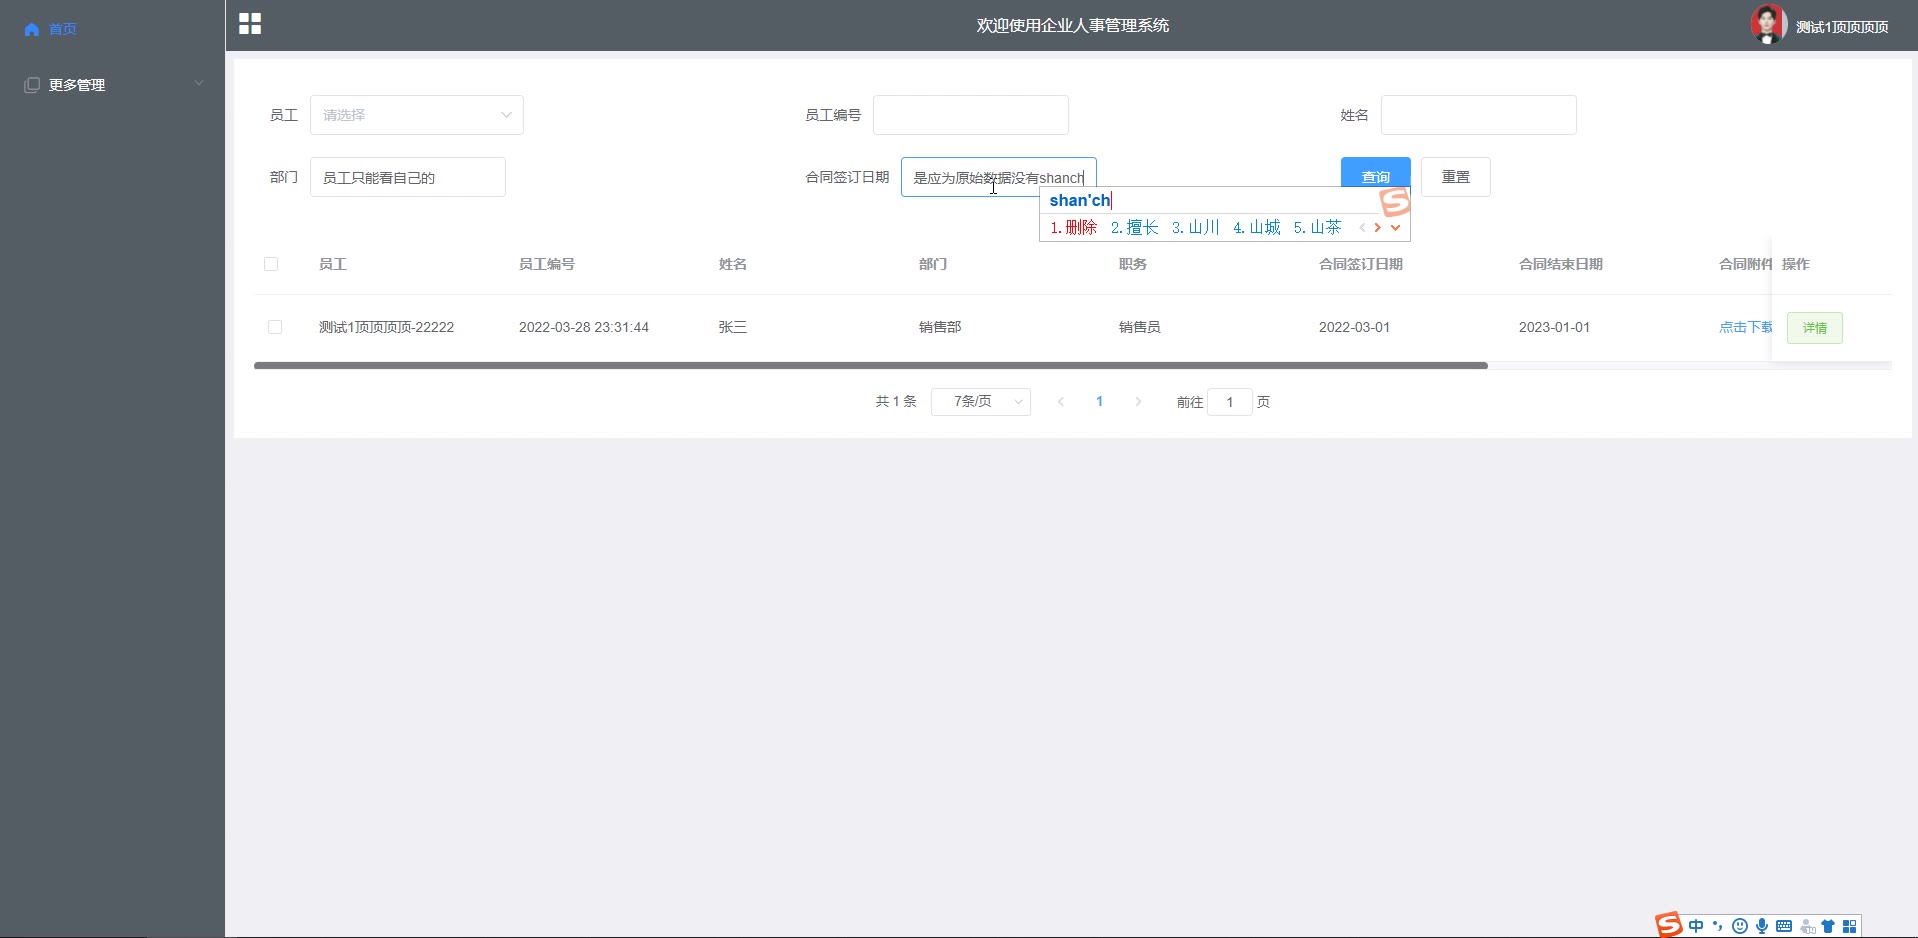Click the grey user account icon

point(1807,926)
